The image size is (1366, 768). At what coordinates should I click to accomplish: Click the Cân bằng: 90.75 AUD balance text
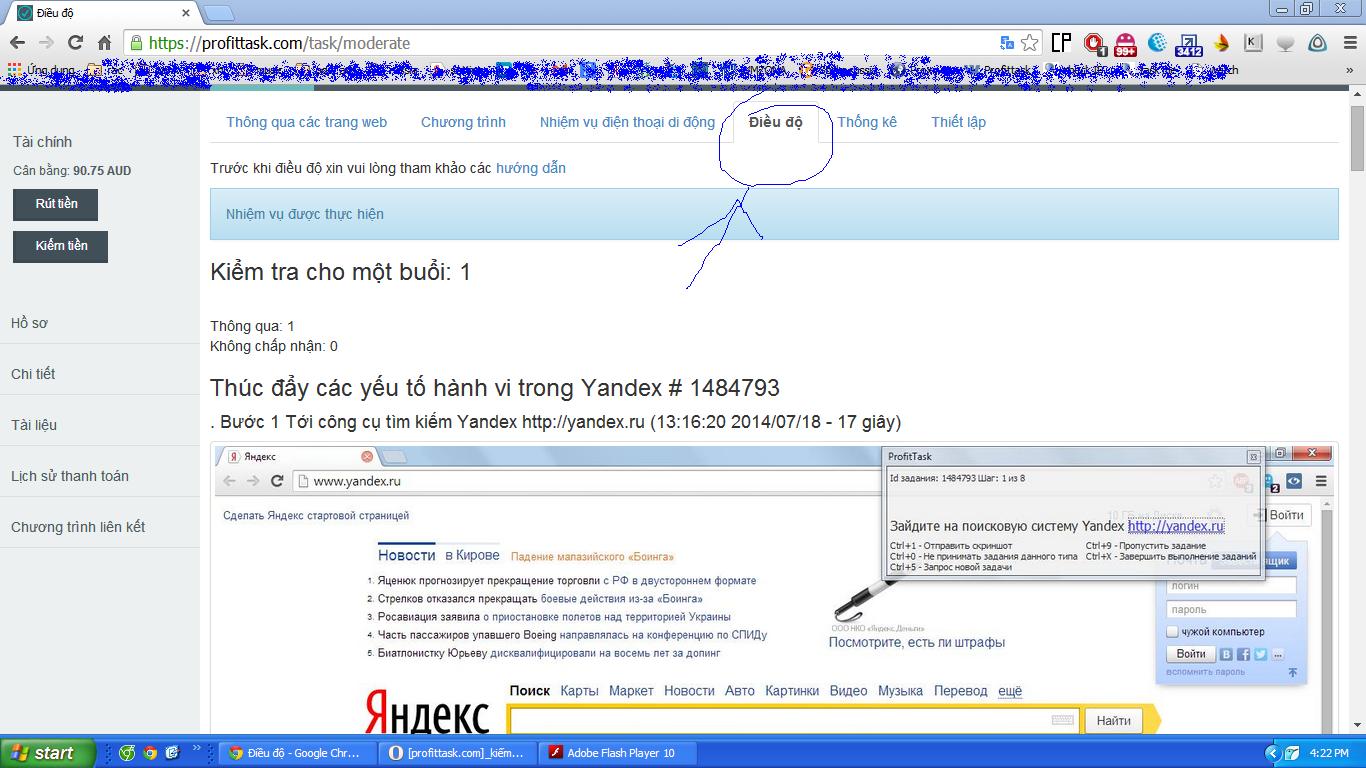(72, 171)
